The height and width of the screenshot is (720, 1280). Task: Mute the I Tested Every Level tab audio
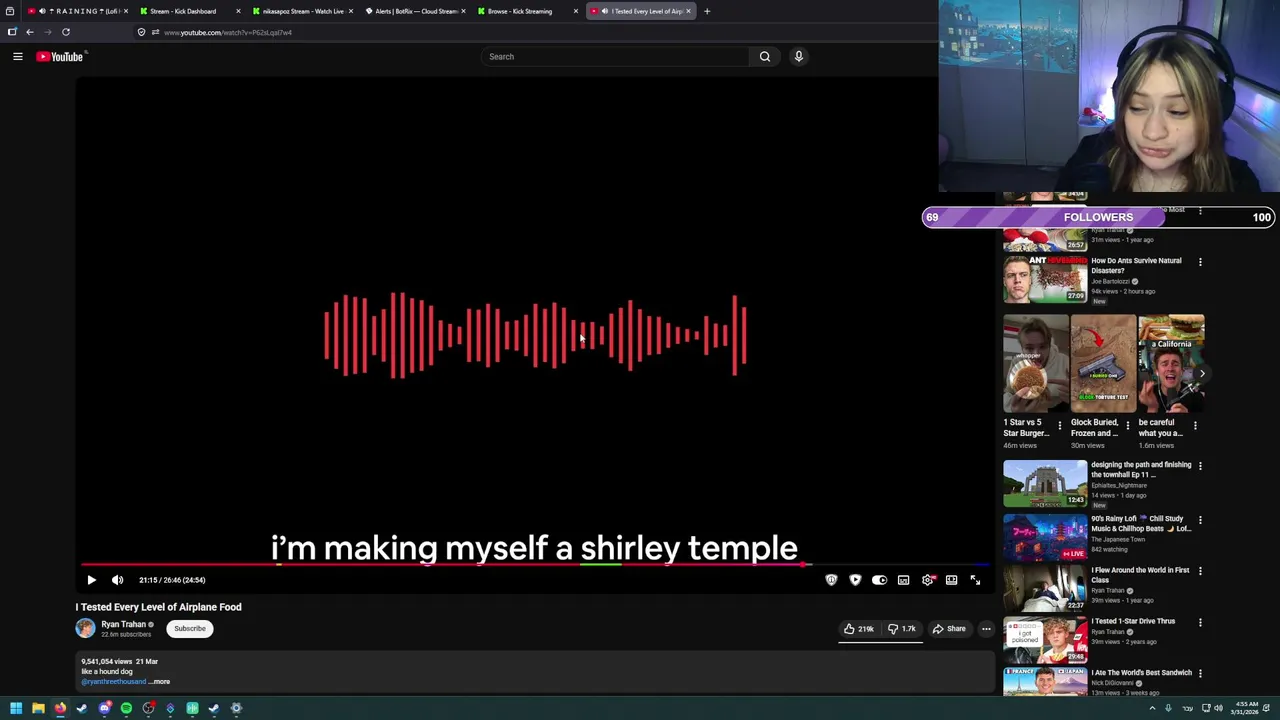pyautogui.click(x=605, y=11)
